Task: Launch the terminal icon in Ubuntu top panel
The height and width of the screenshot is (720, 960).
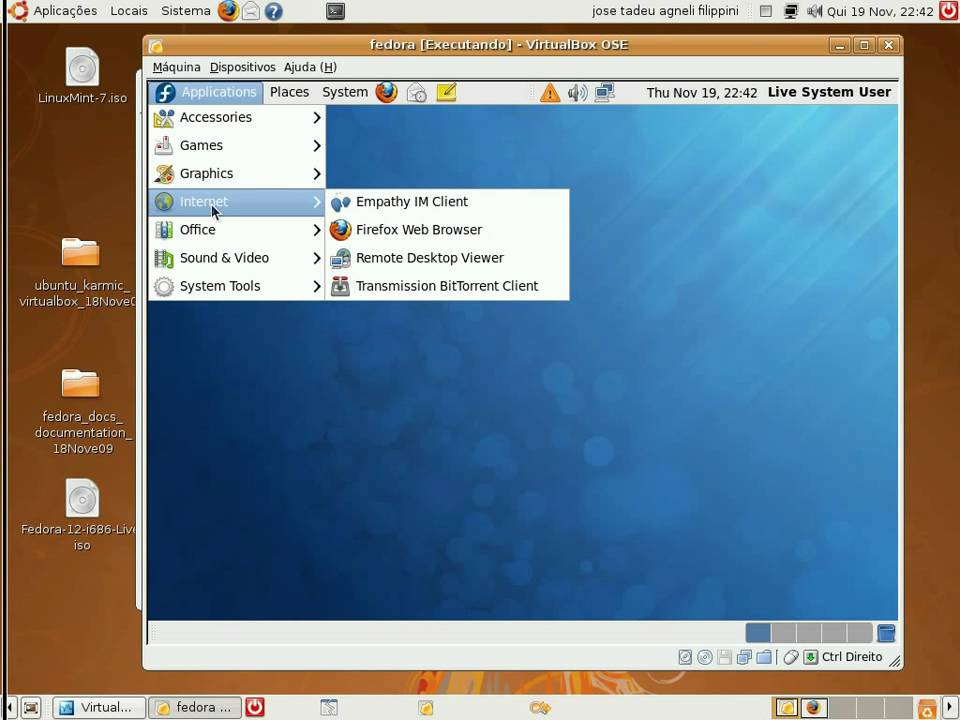Action: [x=335, y=11]
